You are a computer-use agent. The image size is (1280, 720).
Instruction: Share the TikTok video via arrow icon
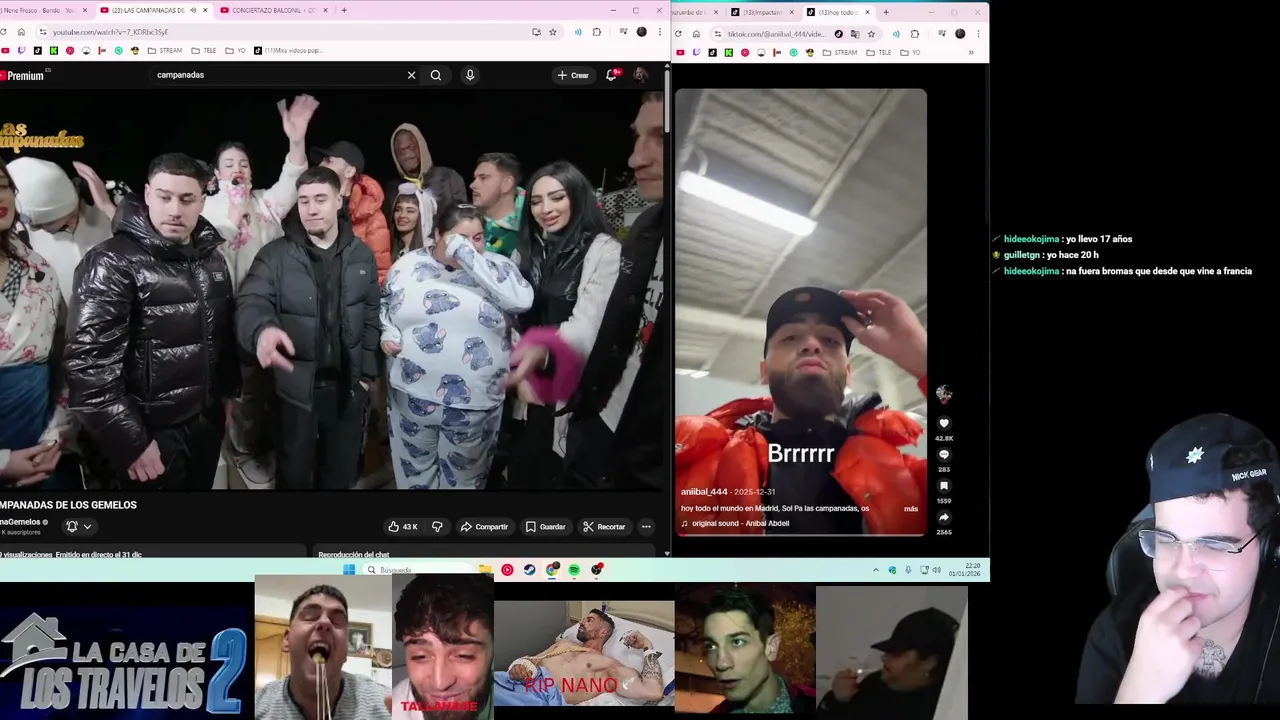click(944, 518)
